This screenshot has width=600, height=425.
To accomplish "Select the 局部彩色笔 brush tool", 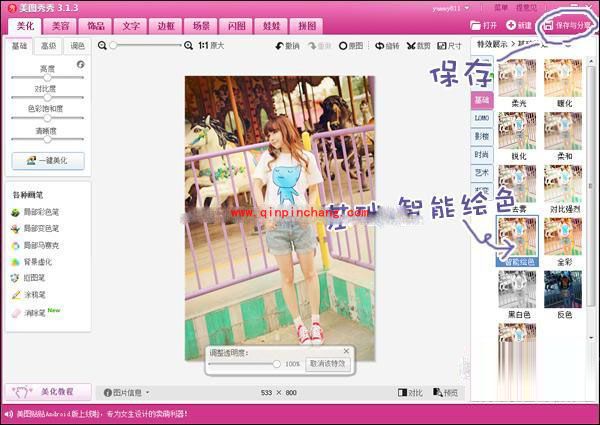I will point(39,212).
